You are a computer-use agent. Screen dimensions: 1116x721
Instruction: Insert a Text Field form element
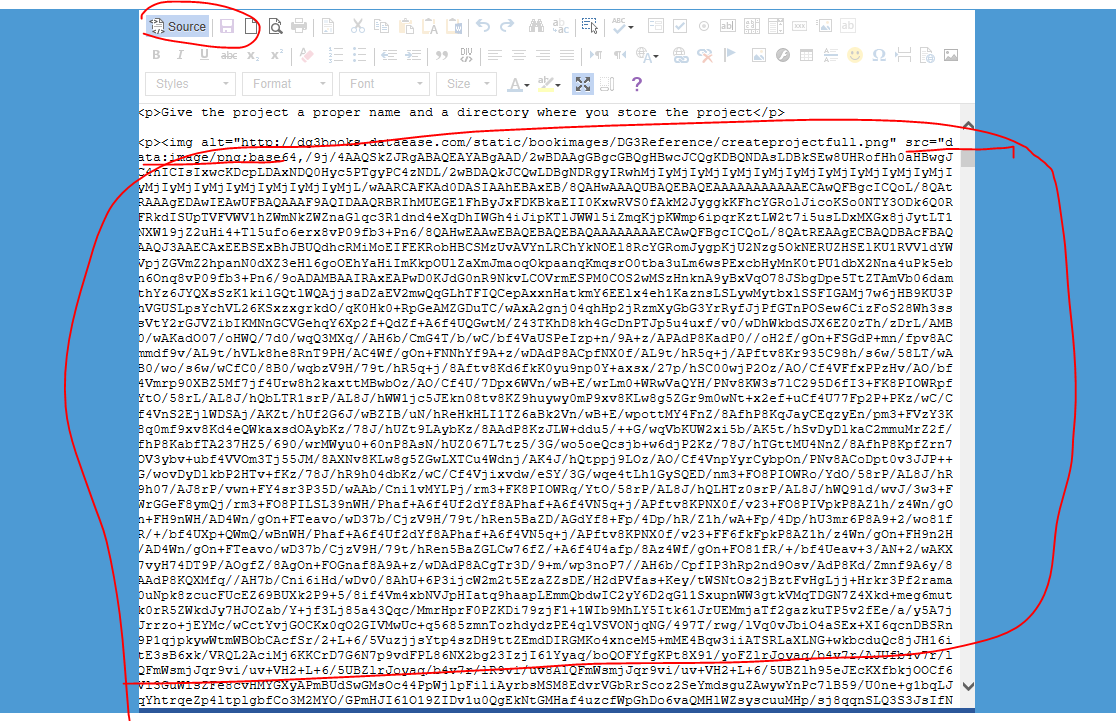(x=728, y=26)
